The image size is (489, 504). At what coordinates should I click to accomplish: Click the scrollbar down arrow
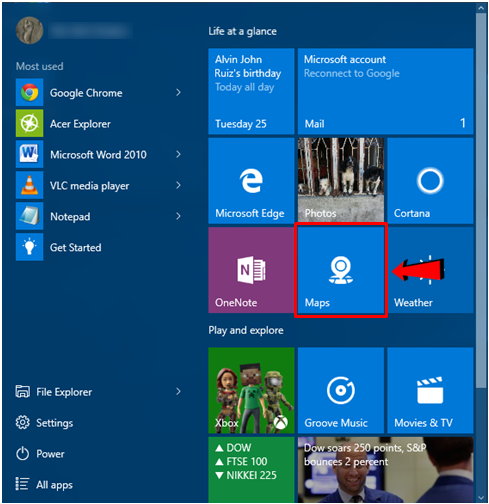click(481, 498)
